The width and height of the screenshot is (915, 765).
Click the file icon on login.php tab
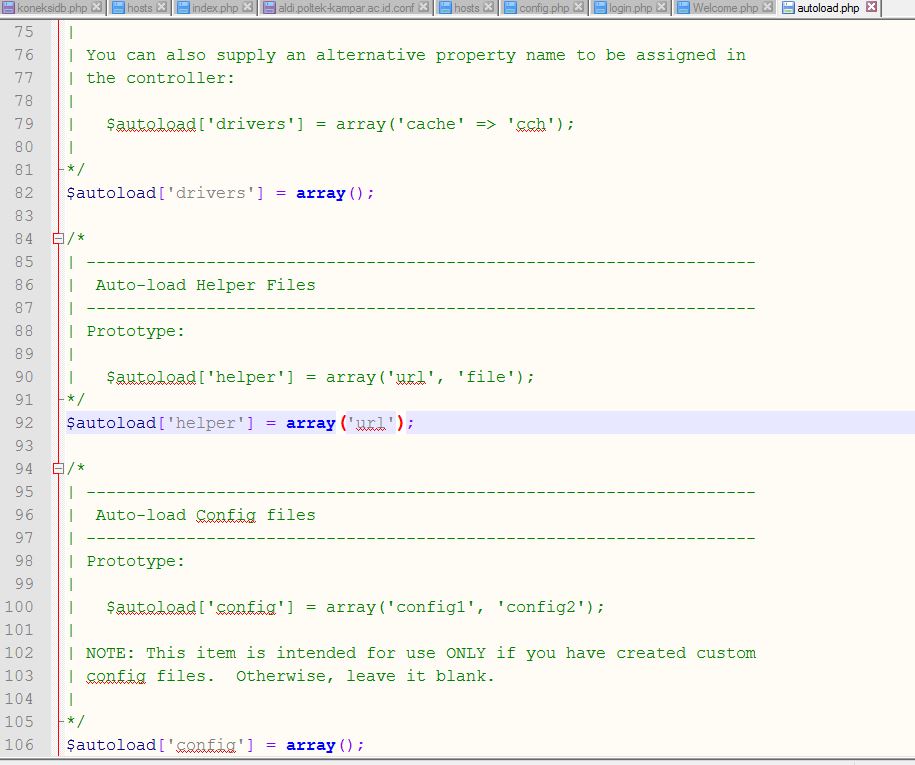tap(598, 8)
